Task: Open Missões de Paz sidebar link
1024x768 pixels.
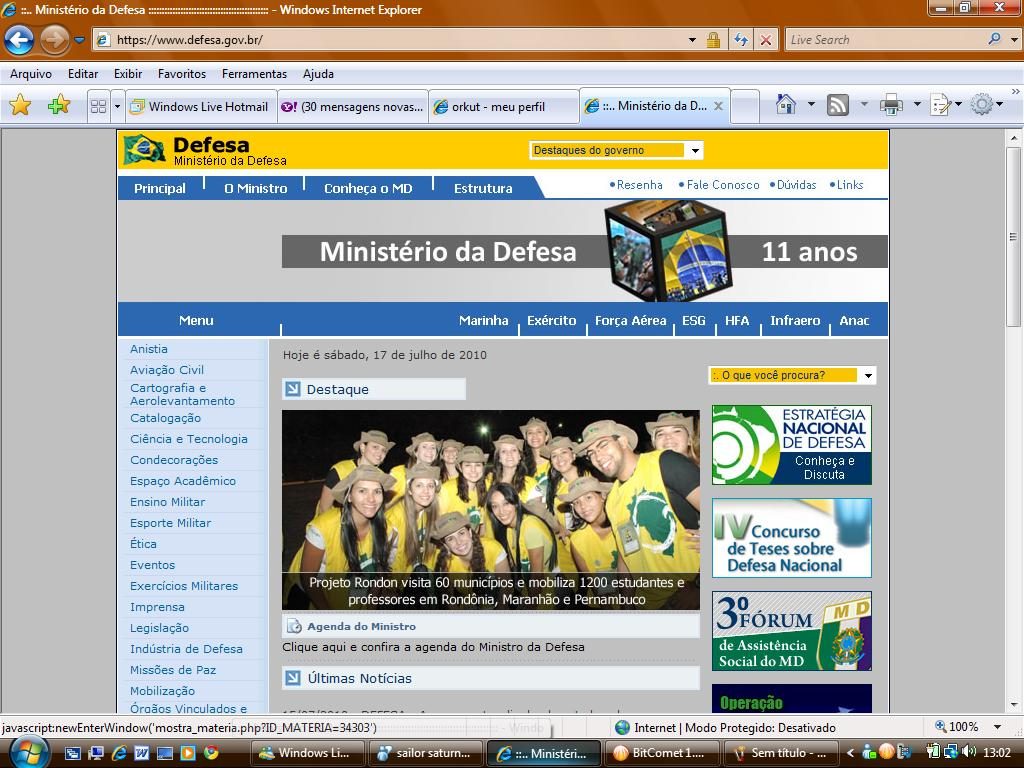Action: coord(173,670)
